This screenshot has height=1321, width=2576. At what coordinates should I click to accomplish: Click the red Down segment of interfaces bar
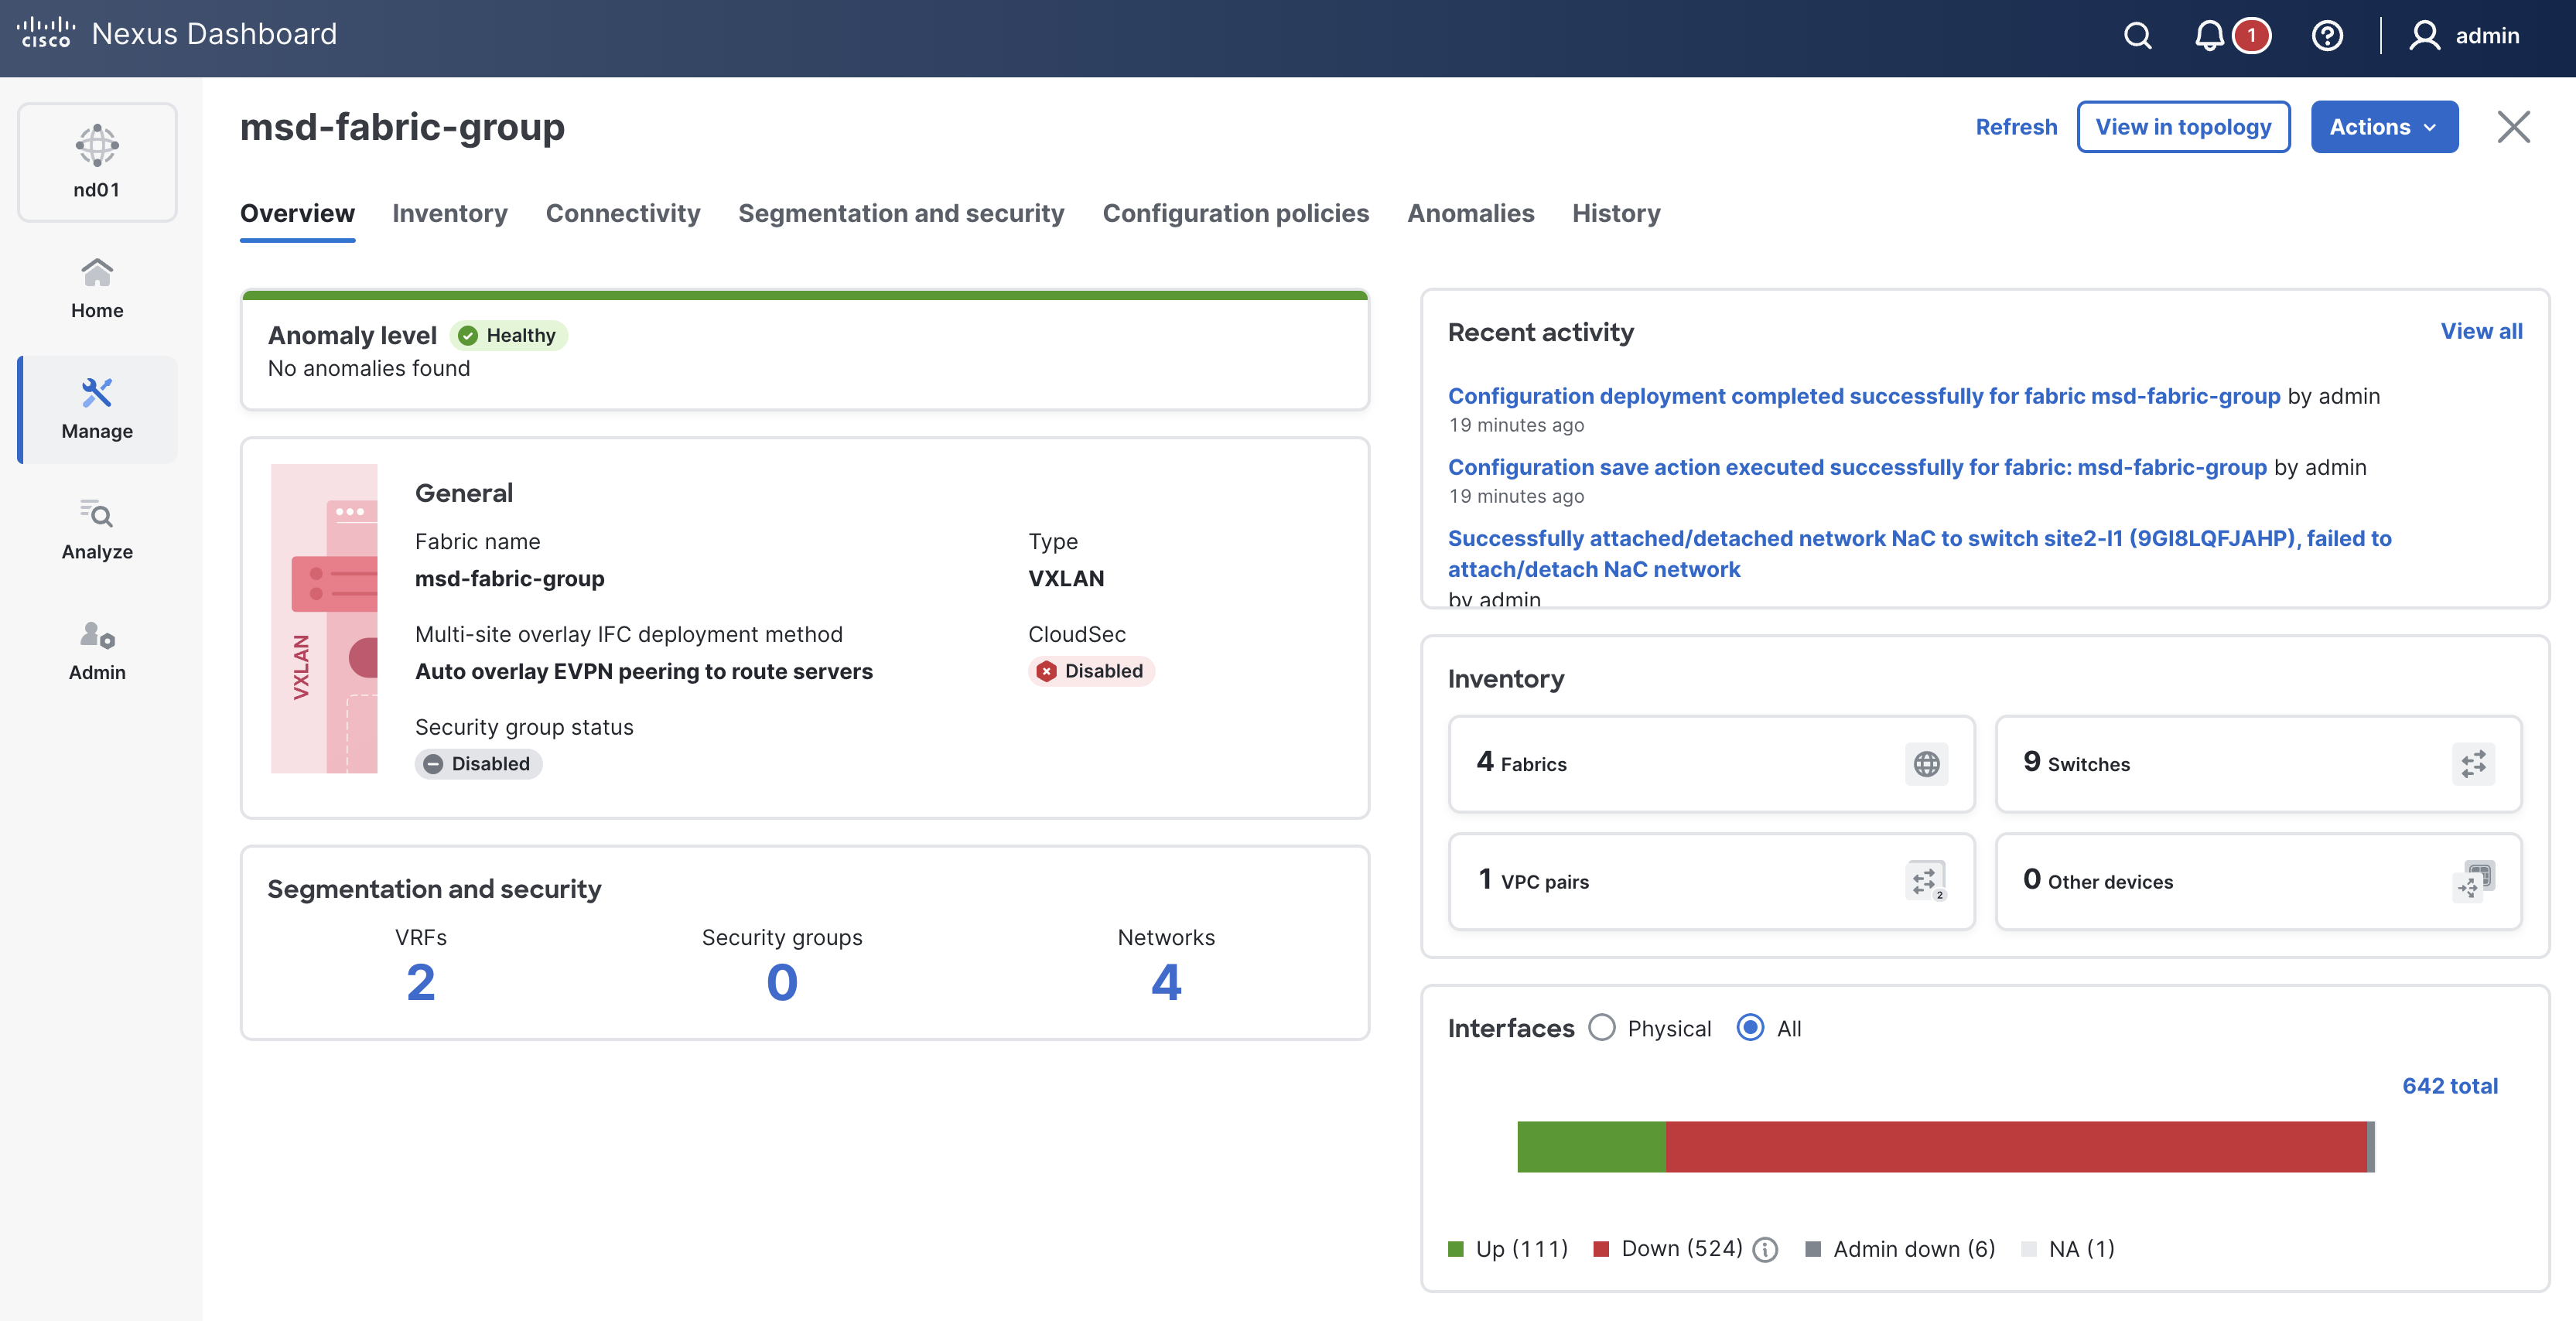(x=2015, y=1147)
